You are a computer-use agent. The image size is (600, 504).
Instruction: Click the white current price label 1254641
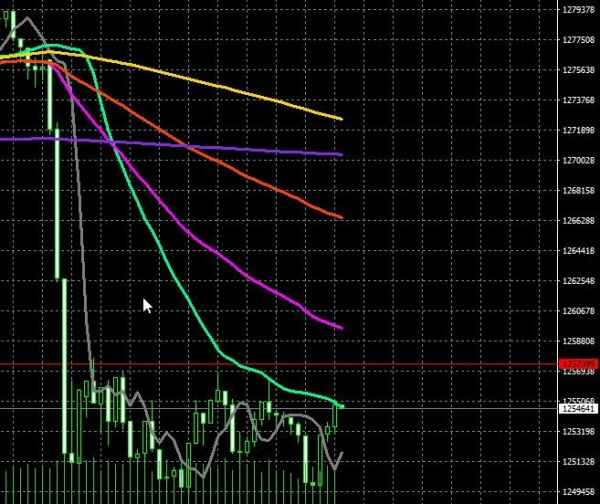(x=579, y=409)
